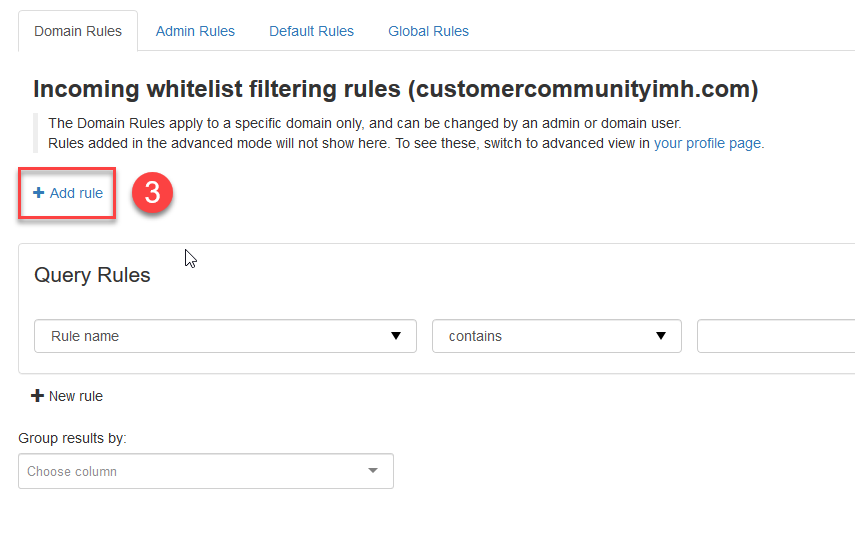Click the plus icon beside New rule

point(38,396)
